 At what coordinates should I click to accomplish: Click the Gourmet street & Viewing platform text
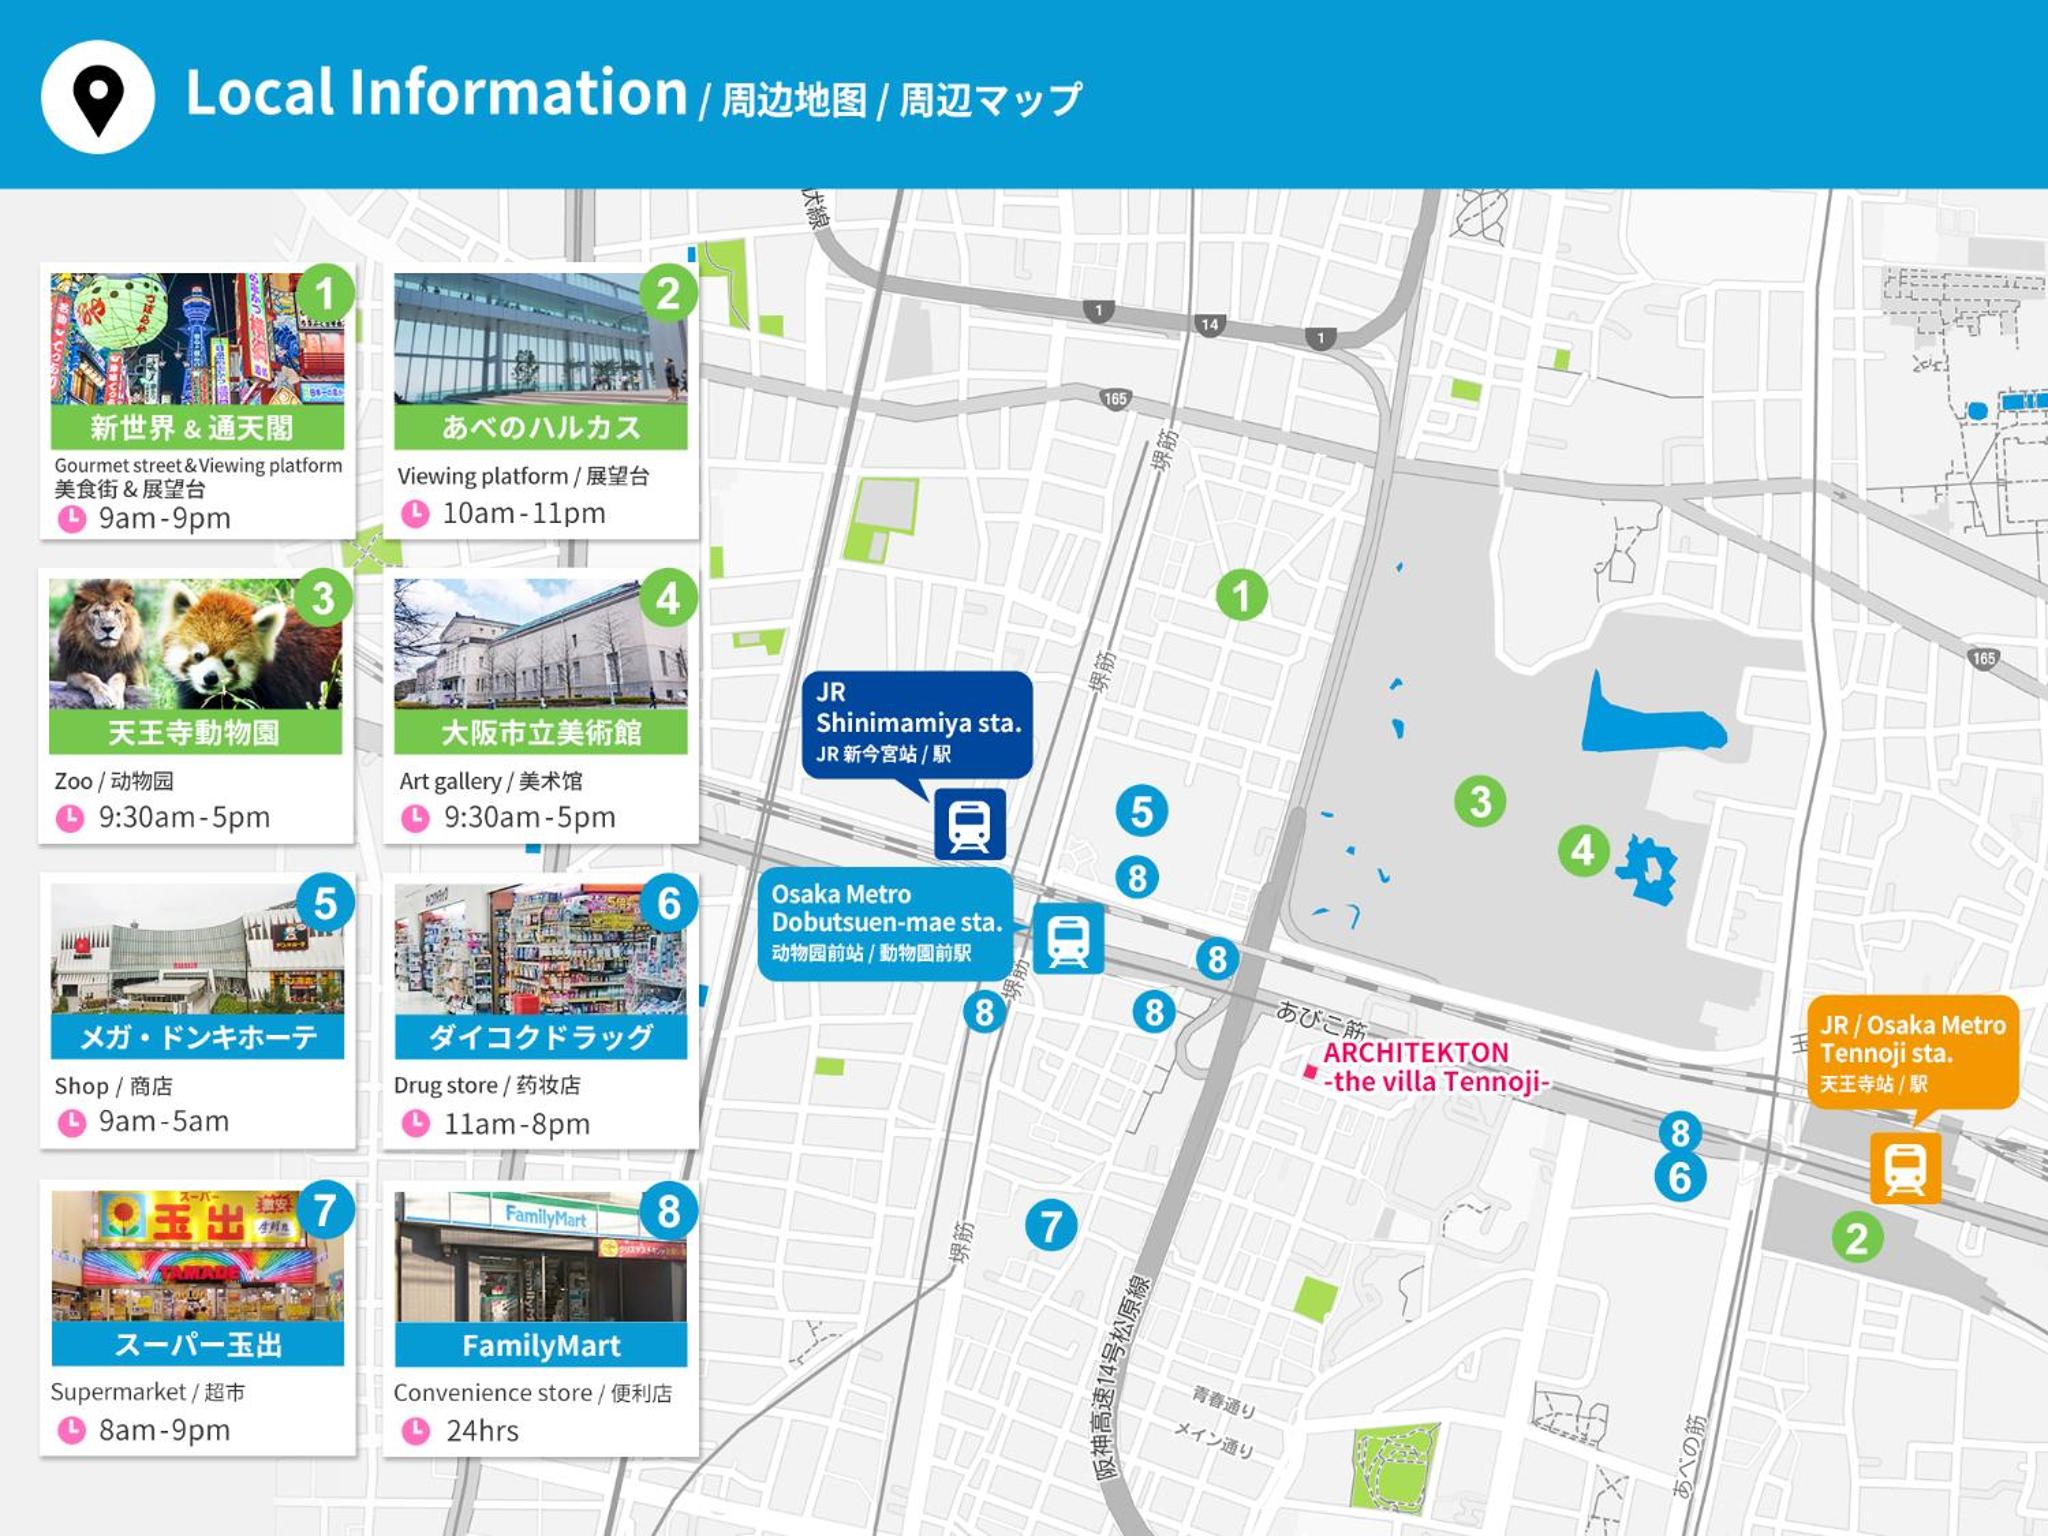point(198,465)
